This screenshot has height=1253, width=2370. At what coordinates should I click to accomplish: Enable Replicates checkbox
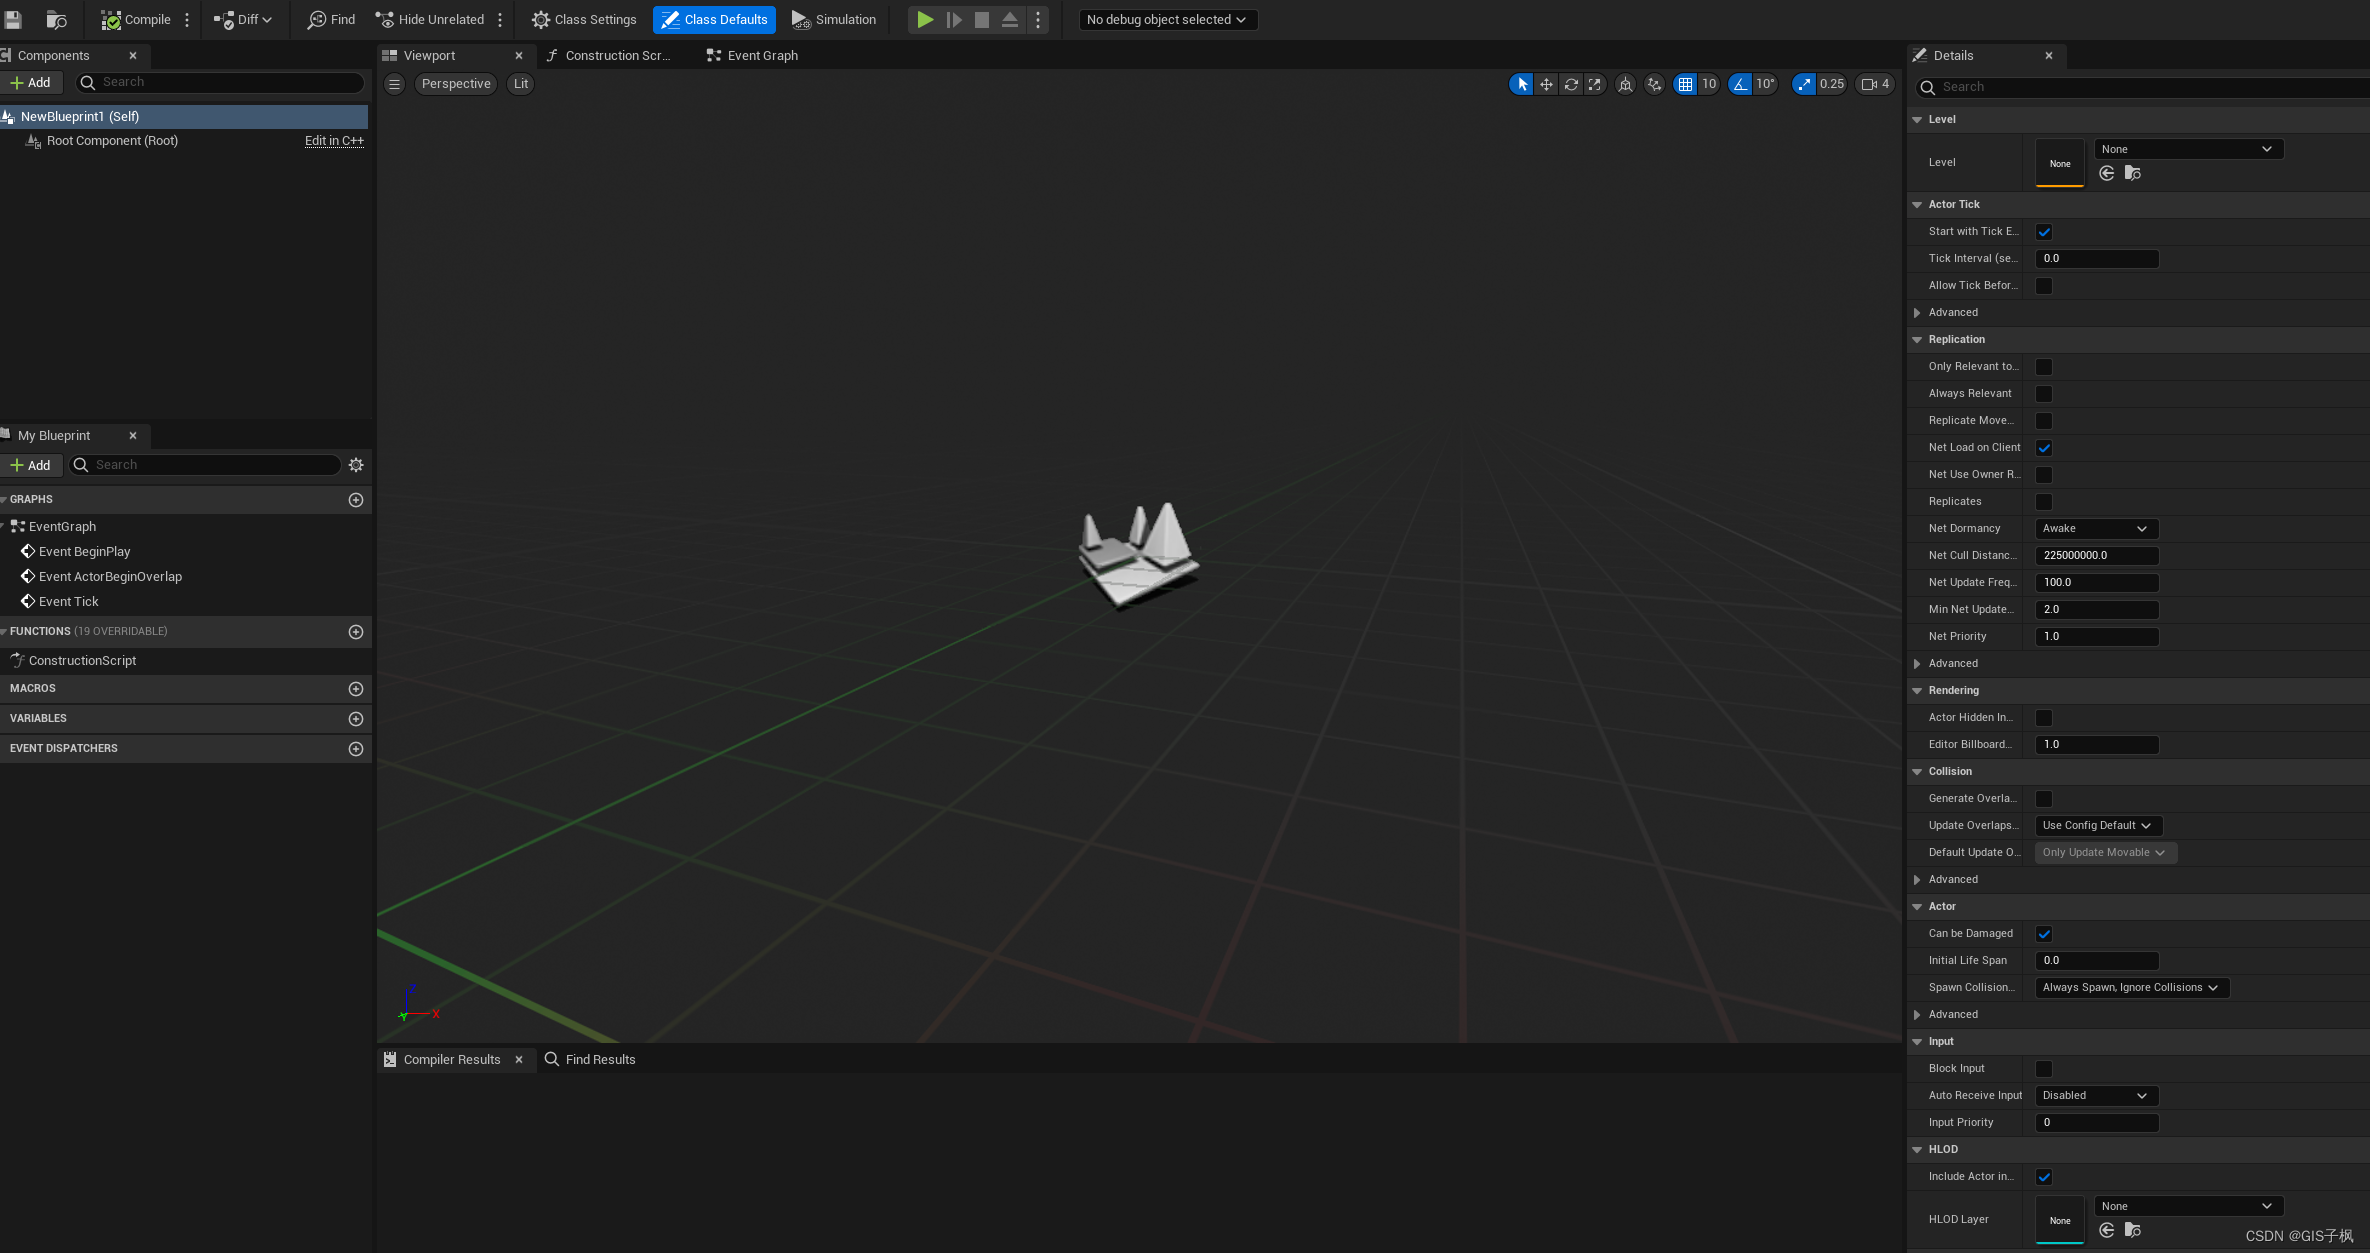2044,502
